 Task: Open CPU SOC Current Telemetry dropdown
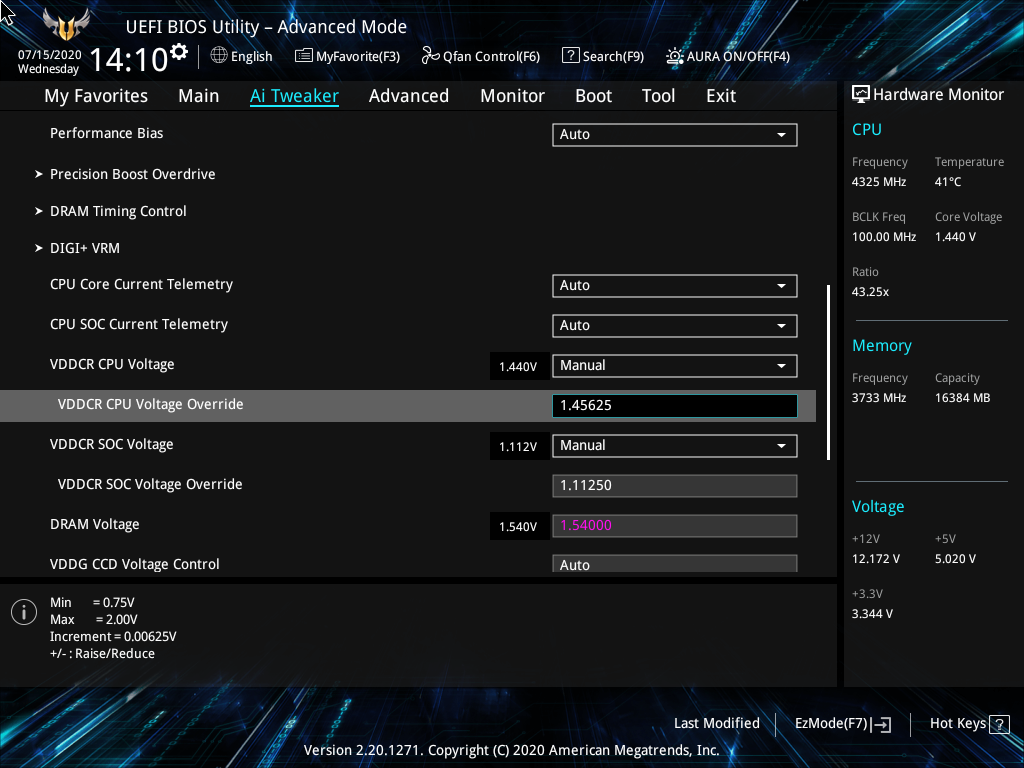[x=675, y=326]
